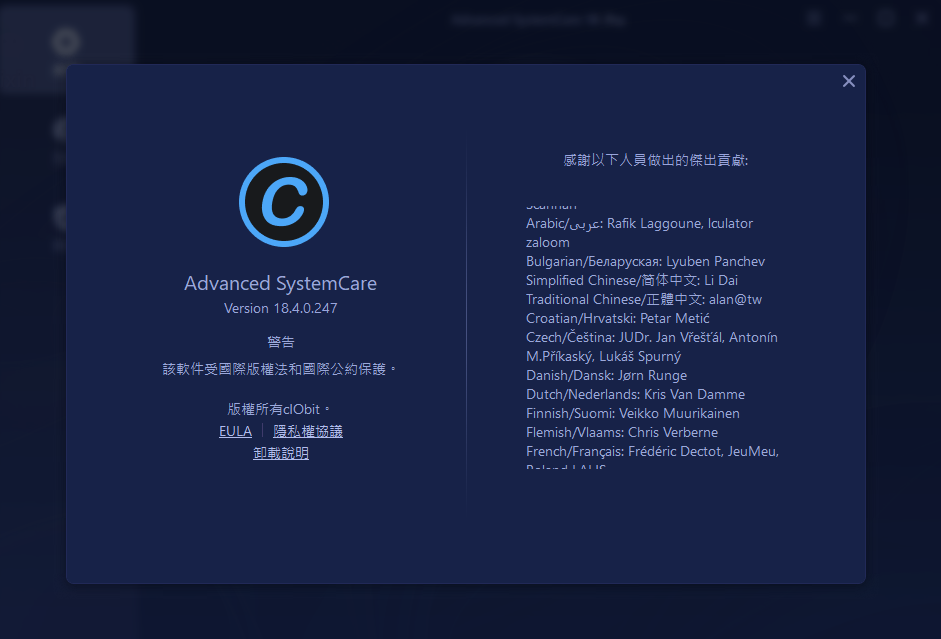Select the Croatian Petar Metić credit line
Image resolution: width=941 pixels, height=639 pixels.
point(617,318)
